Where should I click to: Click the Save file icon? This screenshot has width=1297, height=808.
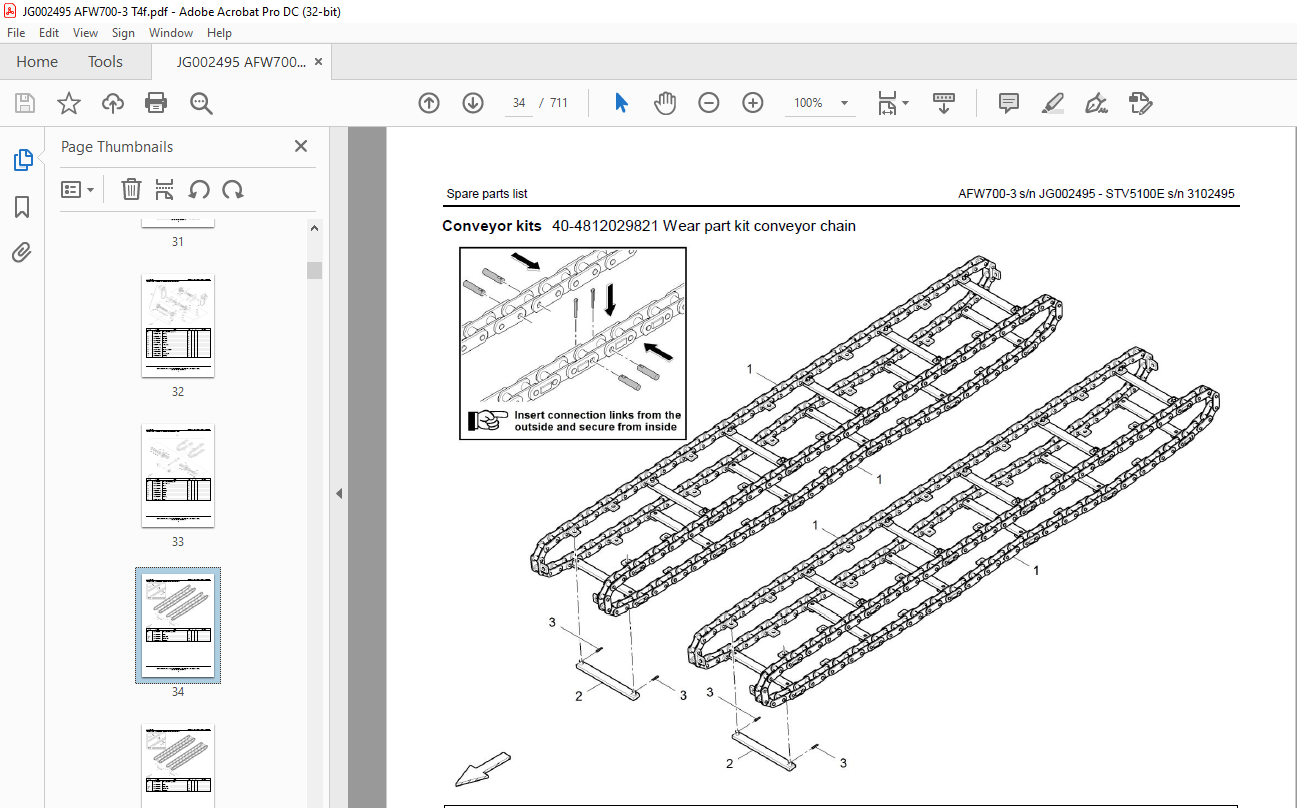(25, 103)
